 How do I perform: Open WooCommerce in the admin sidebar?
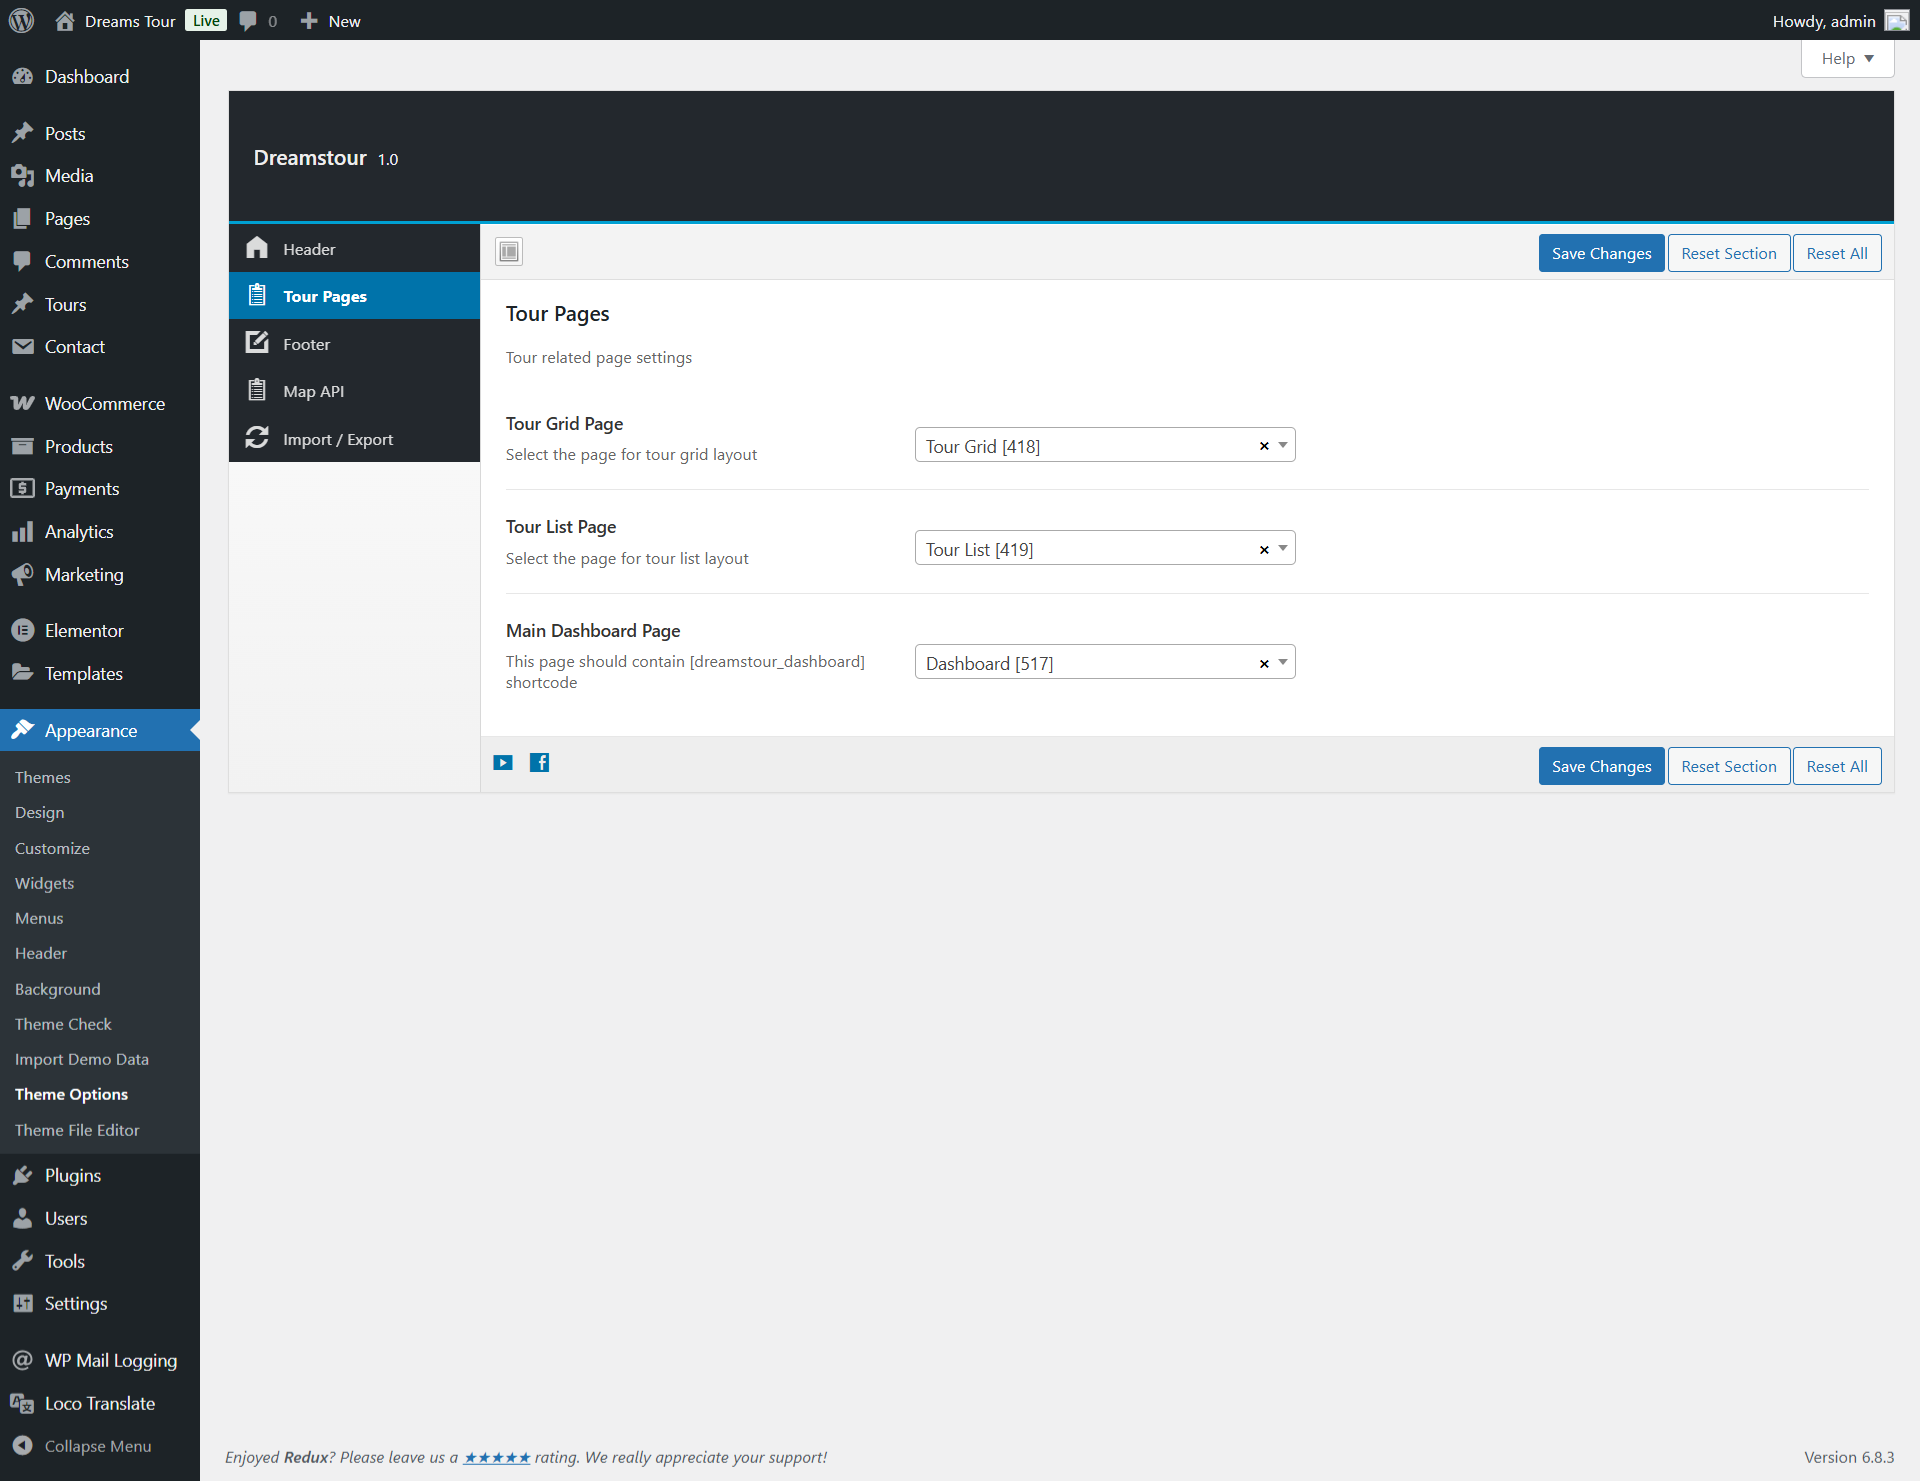tap(104, 403)
